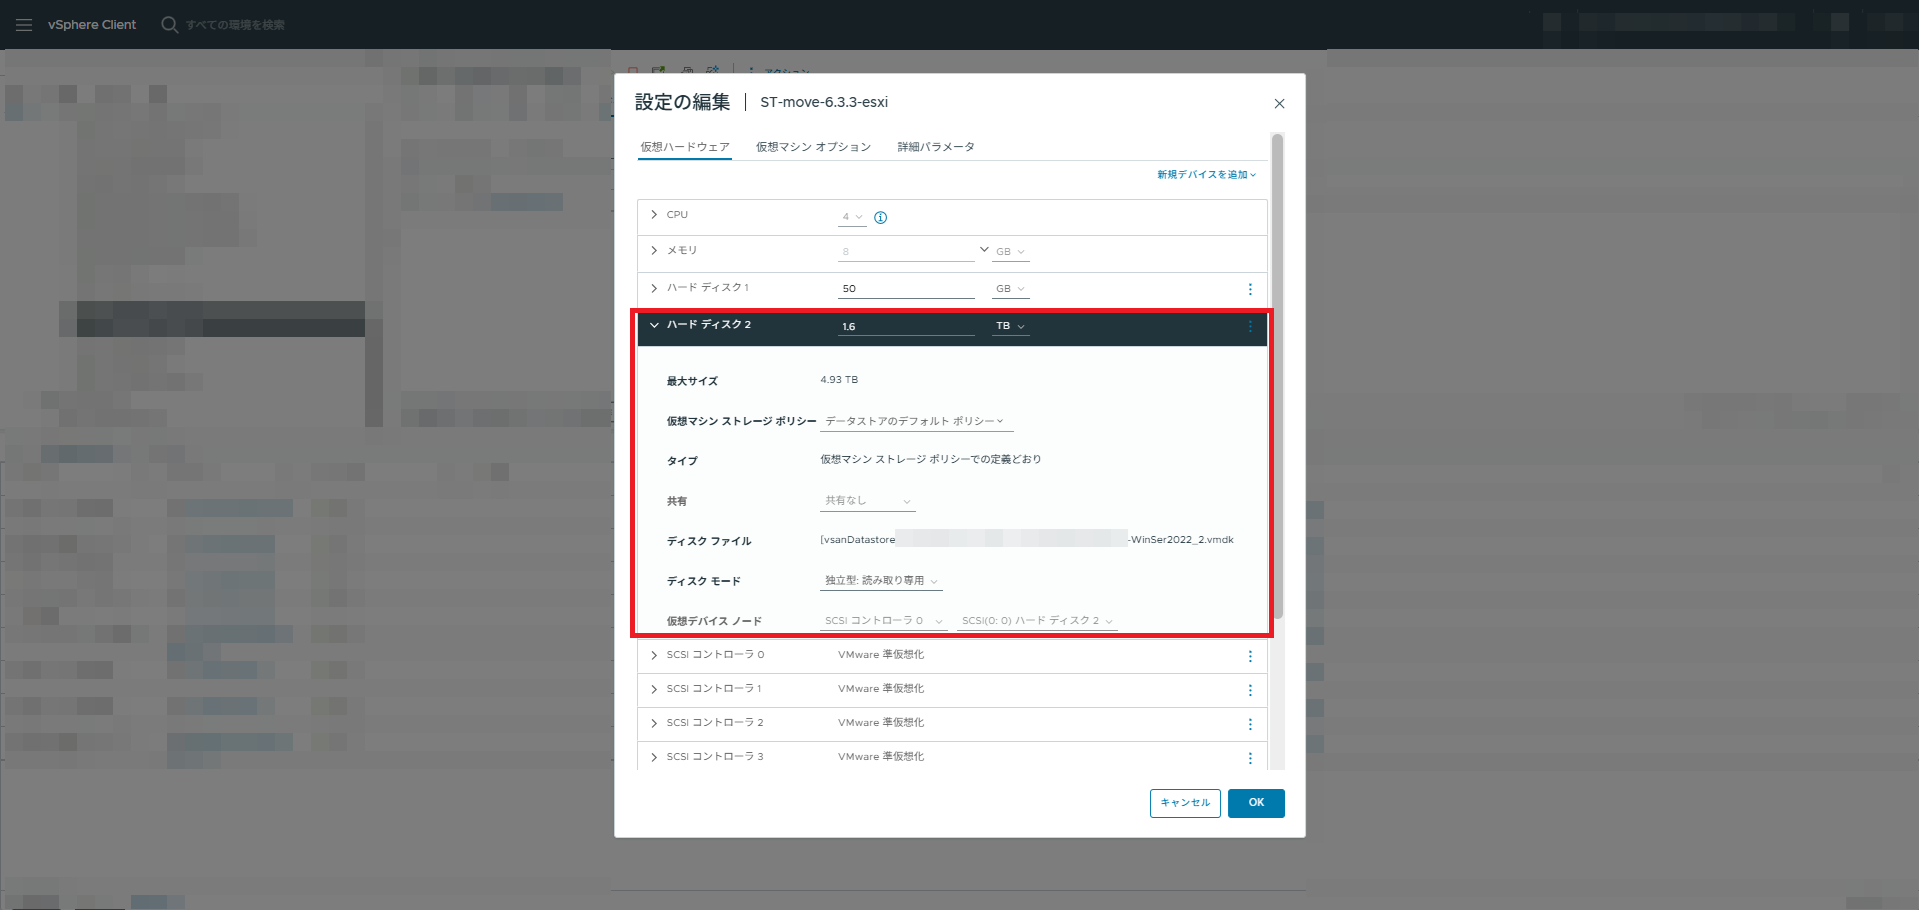Click the vSphere Client title text
Viewport: 1919px width, 910px height.
[x=92, y=25]
